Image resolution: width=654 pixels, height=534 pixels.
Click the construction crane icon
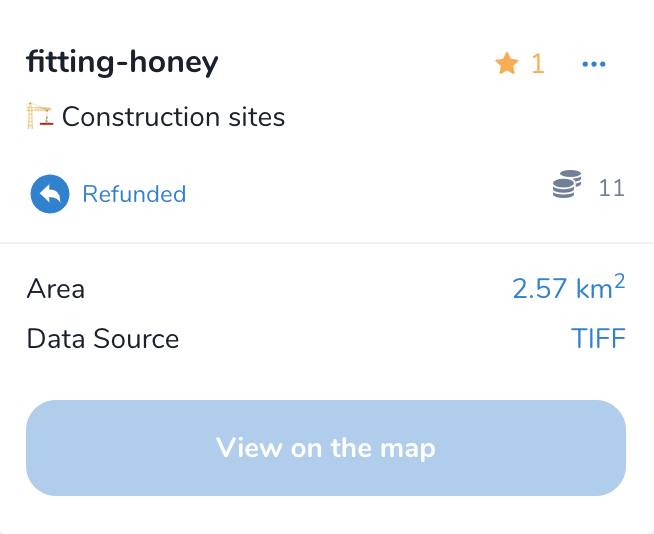point(40,116)
